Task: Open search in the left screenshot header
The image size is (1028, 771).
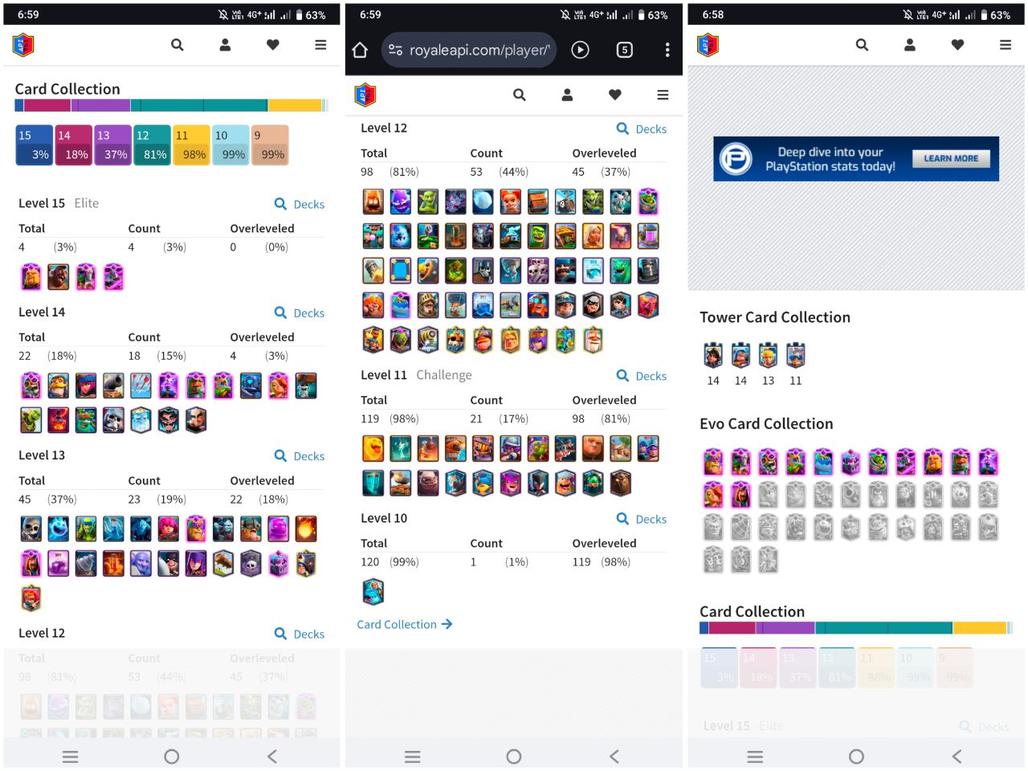Action: 177,45
